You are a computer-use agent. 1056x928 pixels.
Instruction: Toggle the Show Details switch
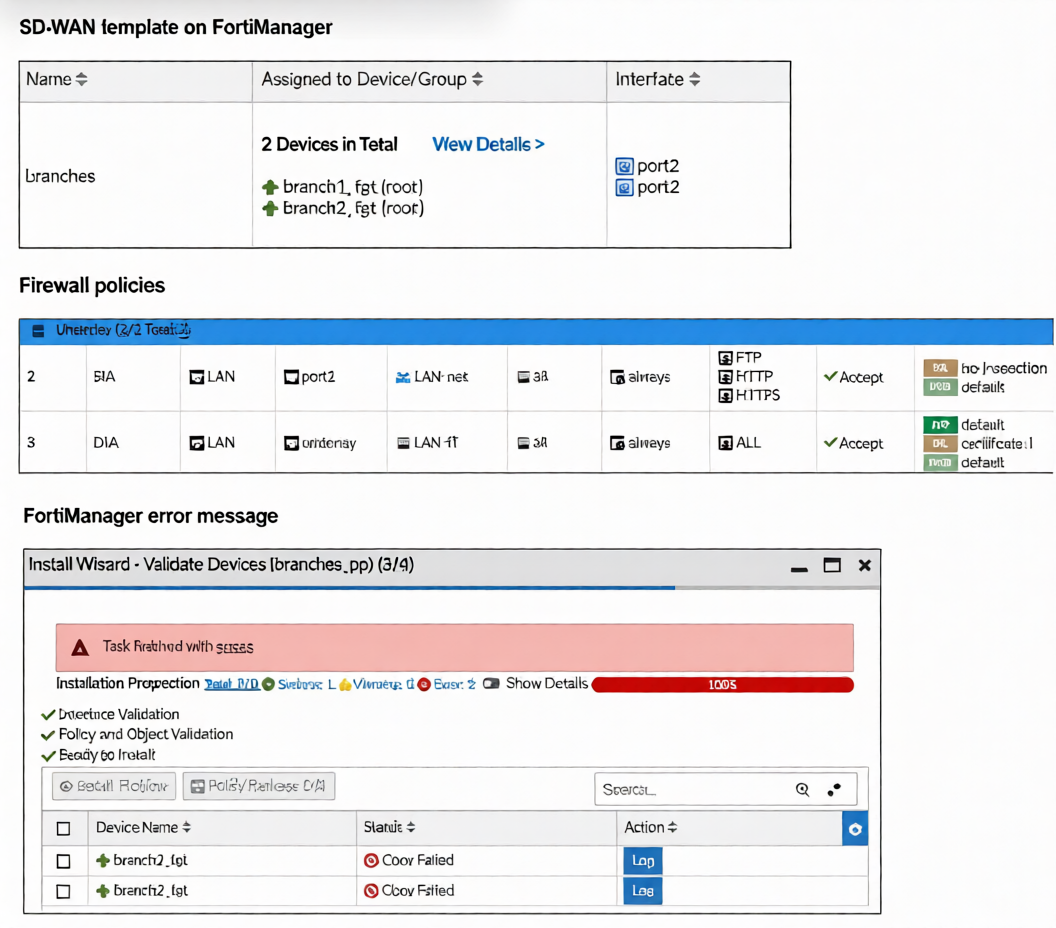[491, 684]
